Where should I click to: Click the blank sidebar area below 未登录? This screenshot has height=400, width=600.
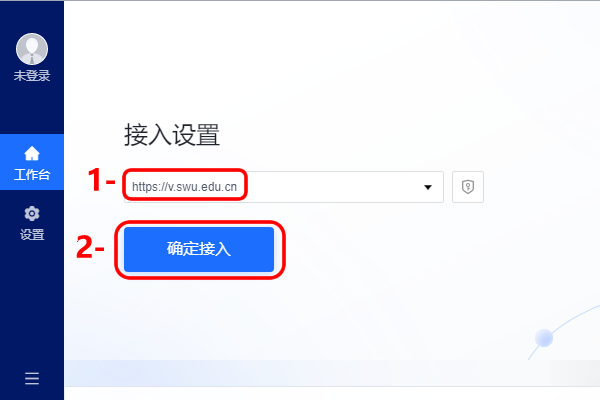(x=32, y=109)
